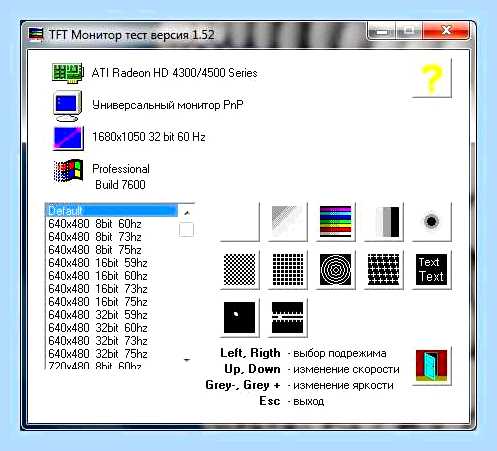This screenshot has width=497, height=451.
Task: Pick 640x480 16bit 59hz mode
Action: pos(111,263)
